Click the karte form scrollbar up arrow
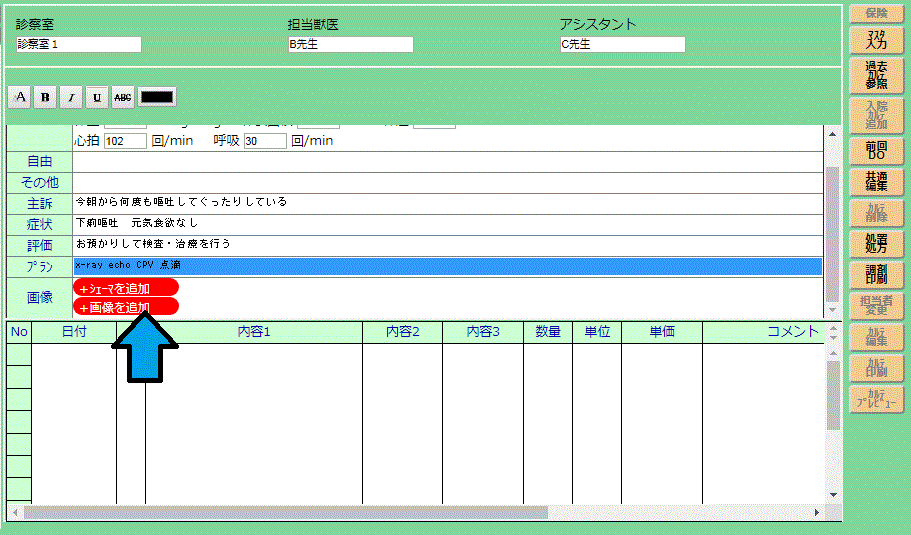911x535 pixels. pyautogui.click(x=833, y=134)
